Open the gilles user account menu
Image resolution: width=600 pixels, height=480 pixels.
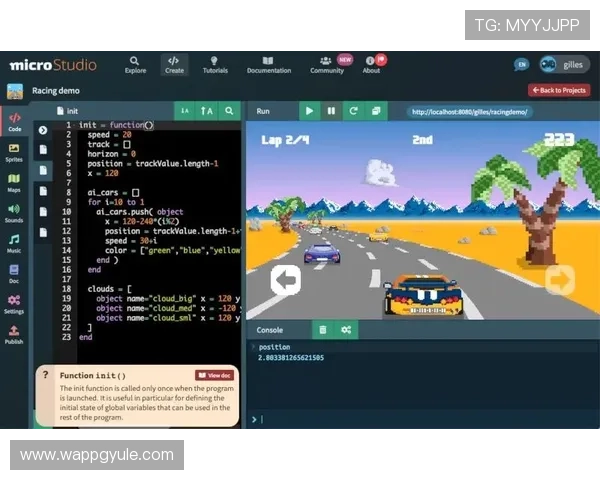[x=562, y=64]
